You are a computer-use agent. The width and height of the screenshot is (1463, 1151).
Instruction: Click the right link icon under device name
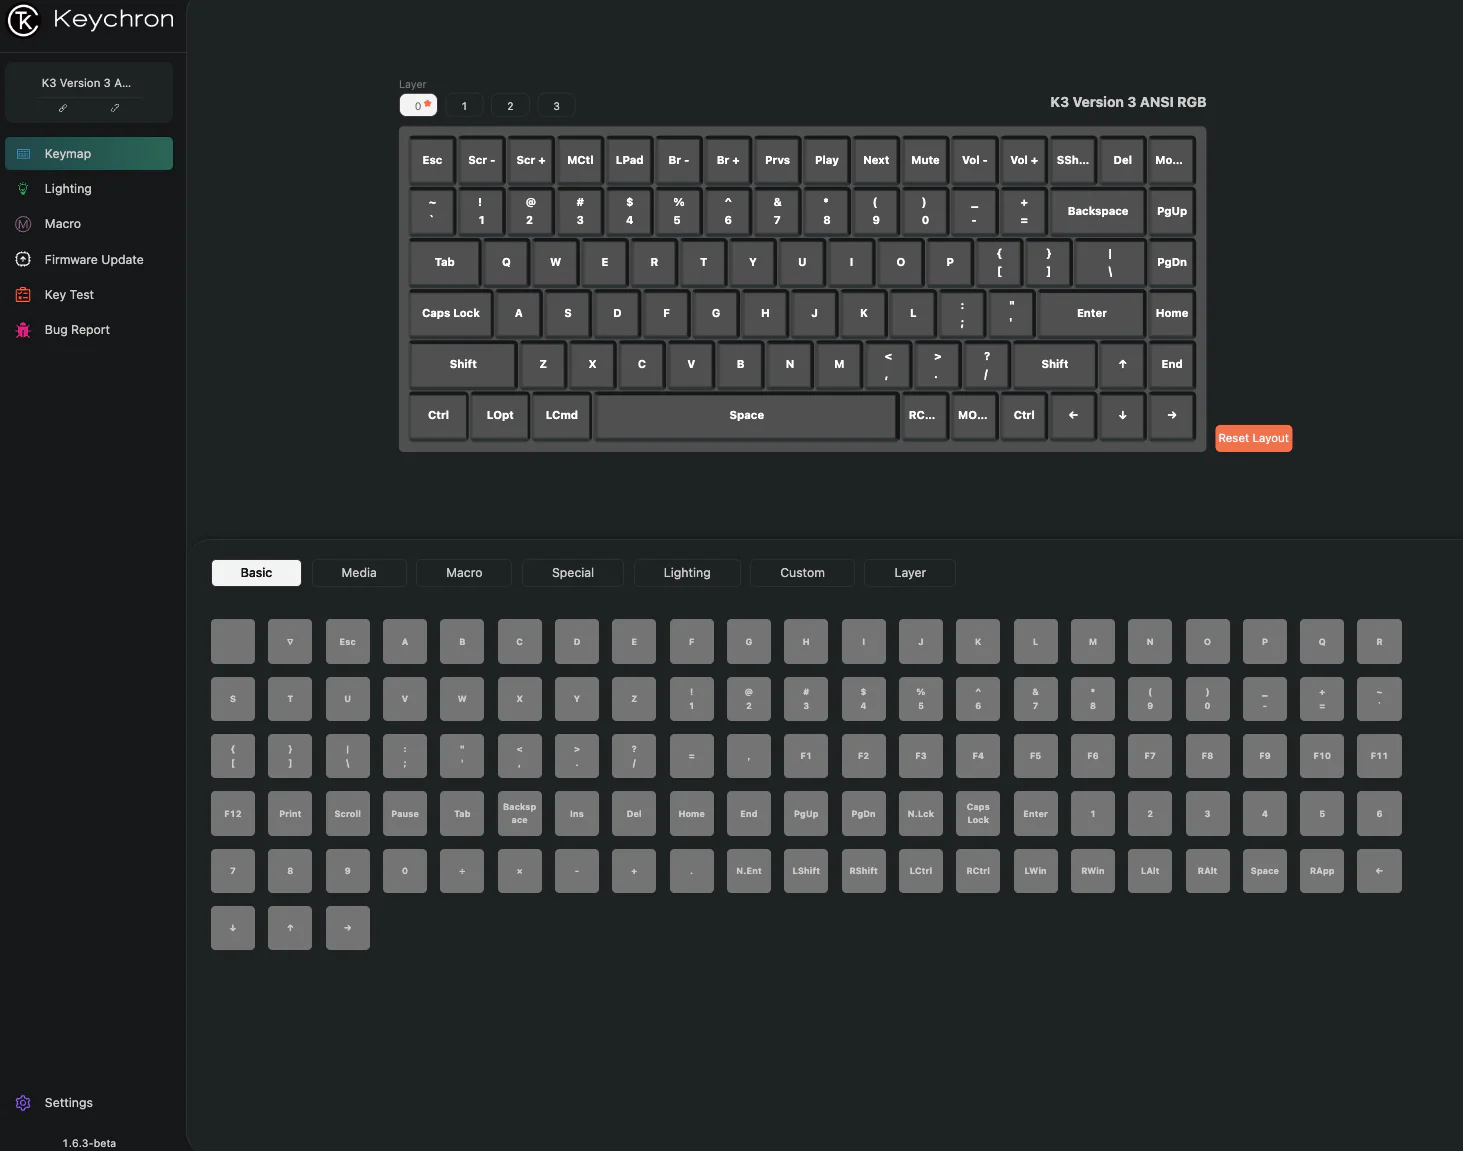114,108
